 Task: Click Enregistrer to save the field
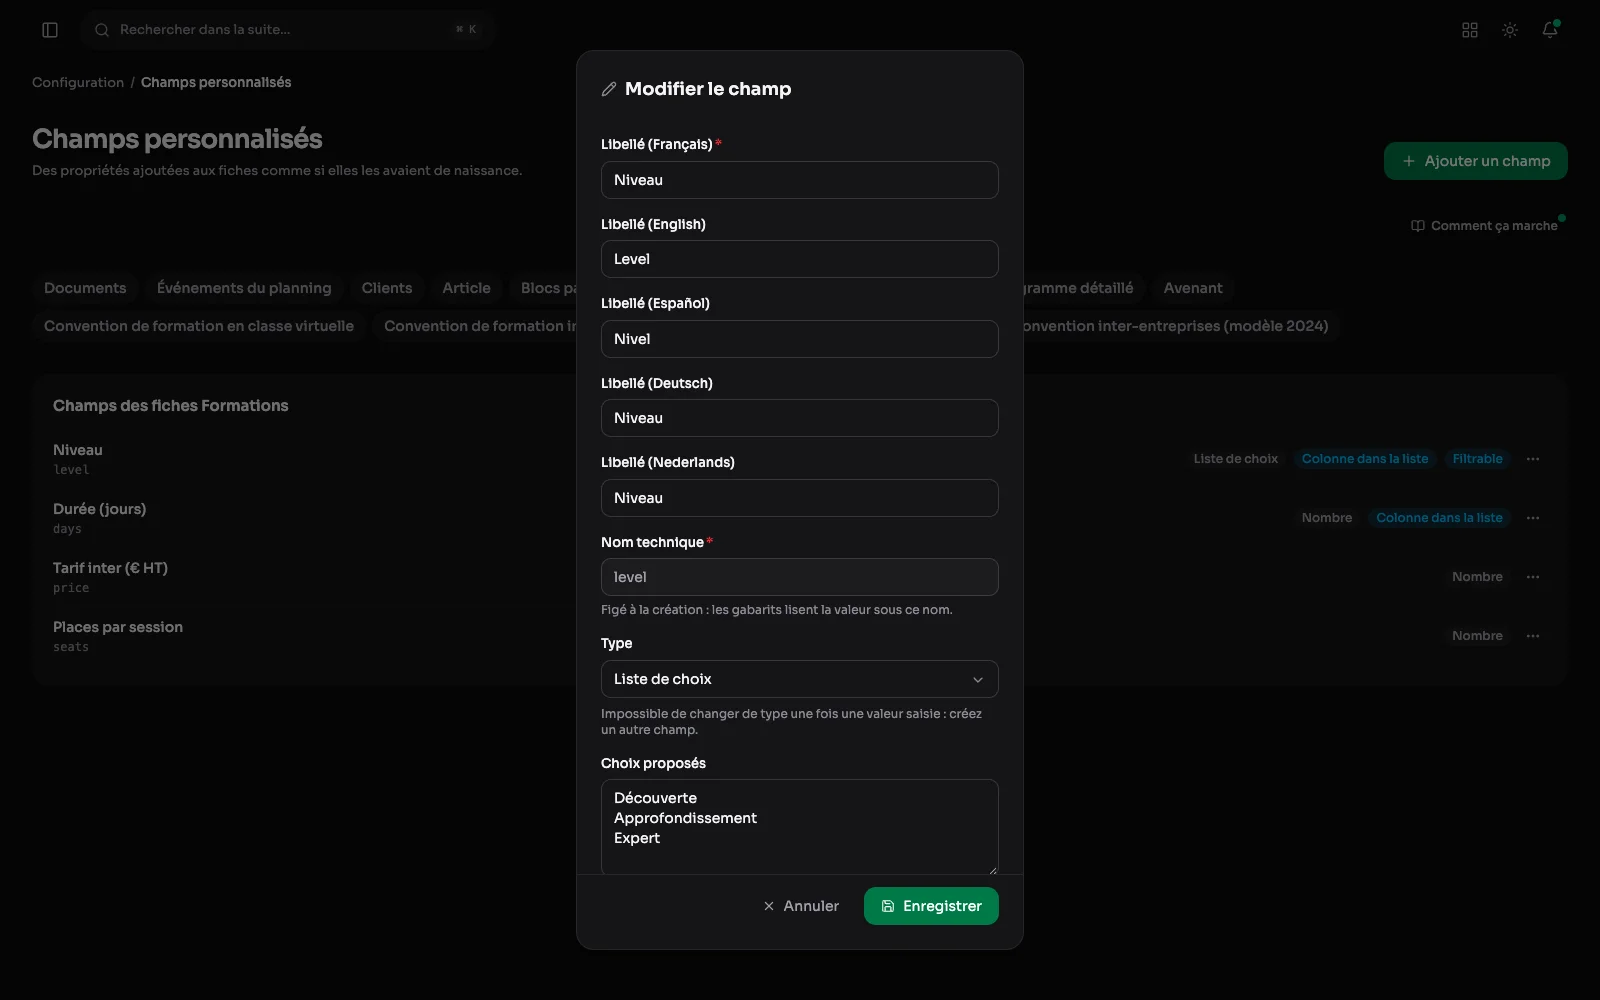coord(931,906)
